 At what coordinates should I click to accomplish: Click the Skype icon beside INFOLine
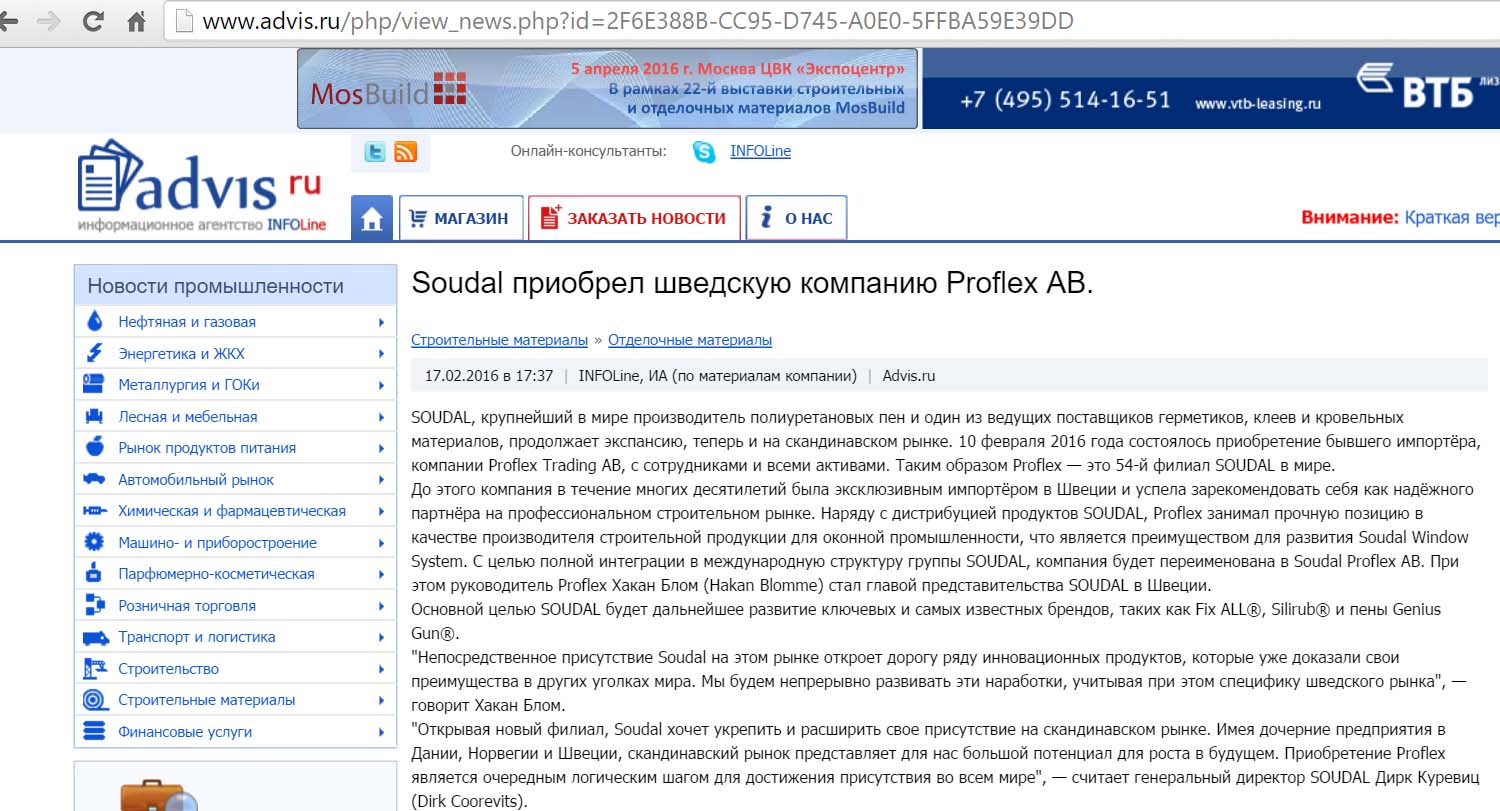coord(704,152)
